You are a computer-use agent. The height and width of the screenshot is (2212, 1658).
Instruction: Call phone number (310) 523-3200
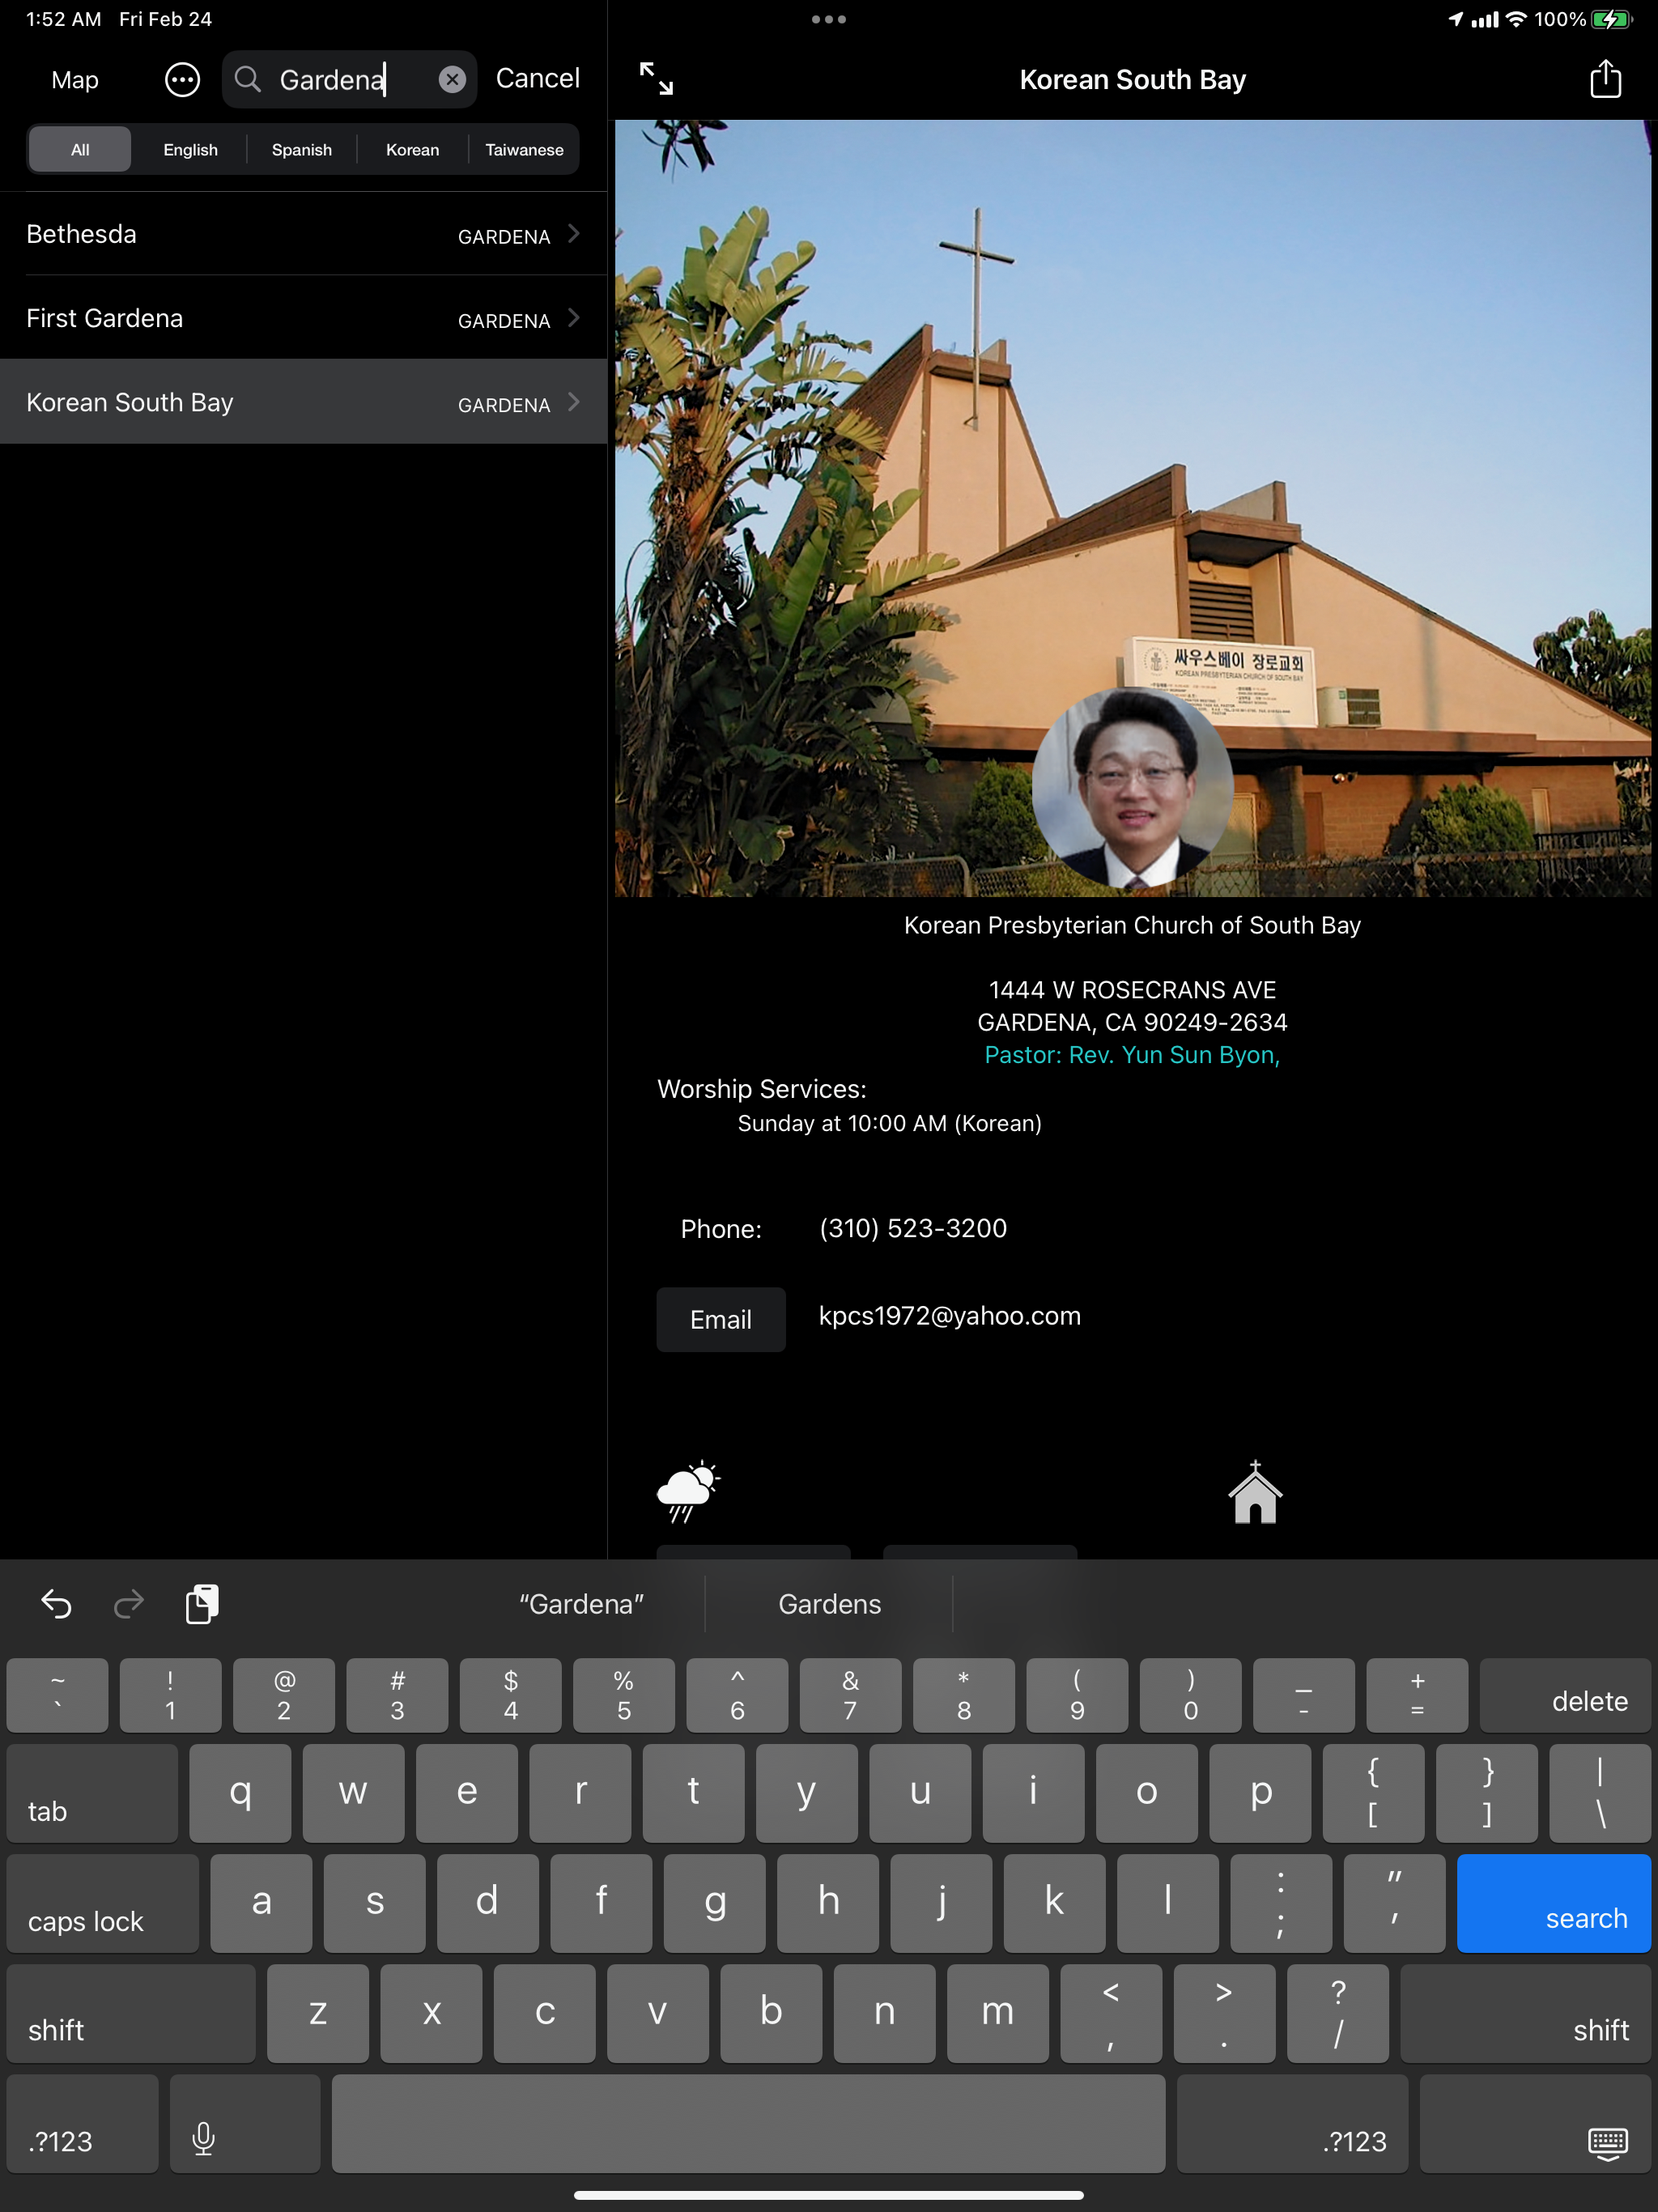913,1228
